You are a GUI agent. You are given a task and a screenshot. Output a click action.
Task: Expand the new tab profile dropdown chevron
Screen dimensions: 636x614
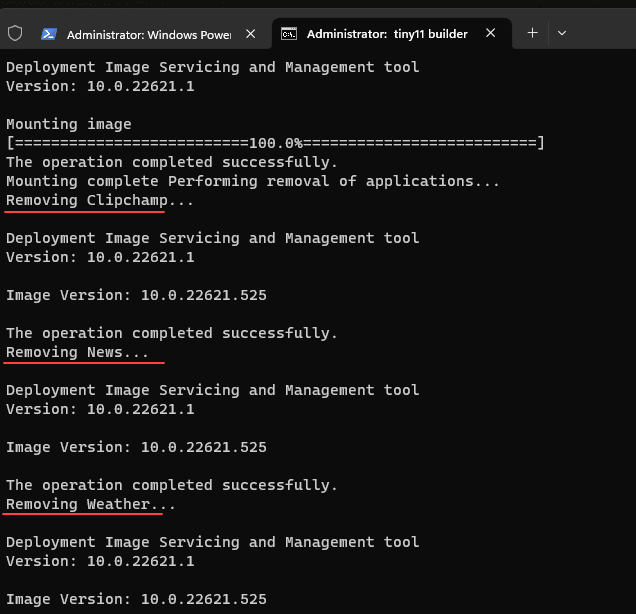pyautogui.click(x=562, y=33)
